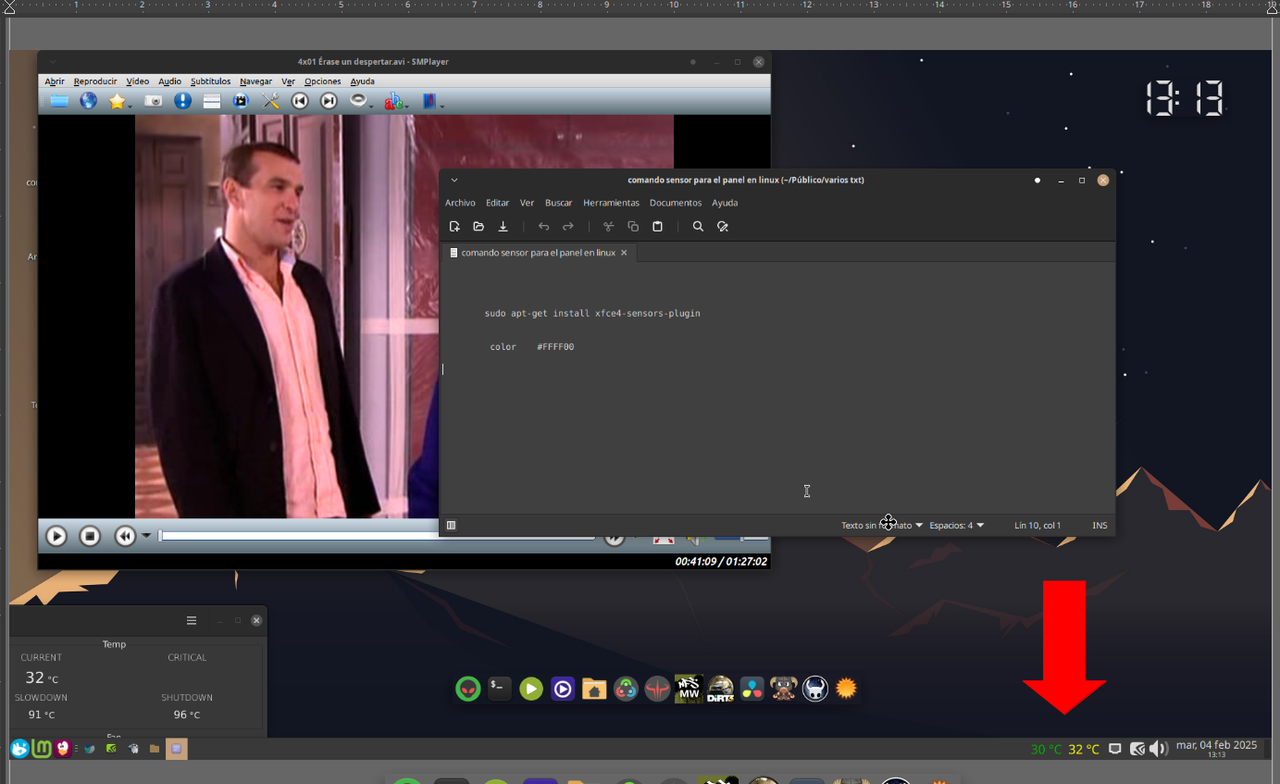Click the 'sudo apt-get install xfce4-sensors-plugin' line
1280x784 pixels.
click(592, 313)
